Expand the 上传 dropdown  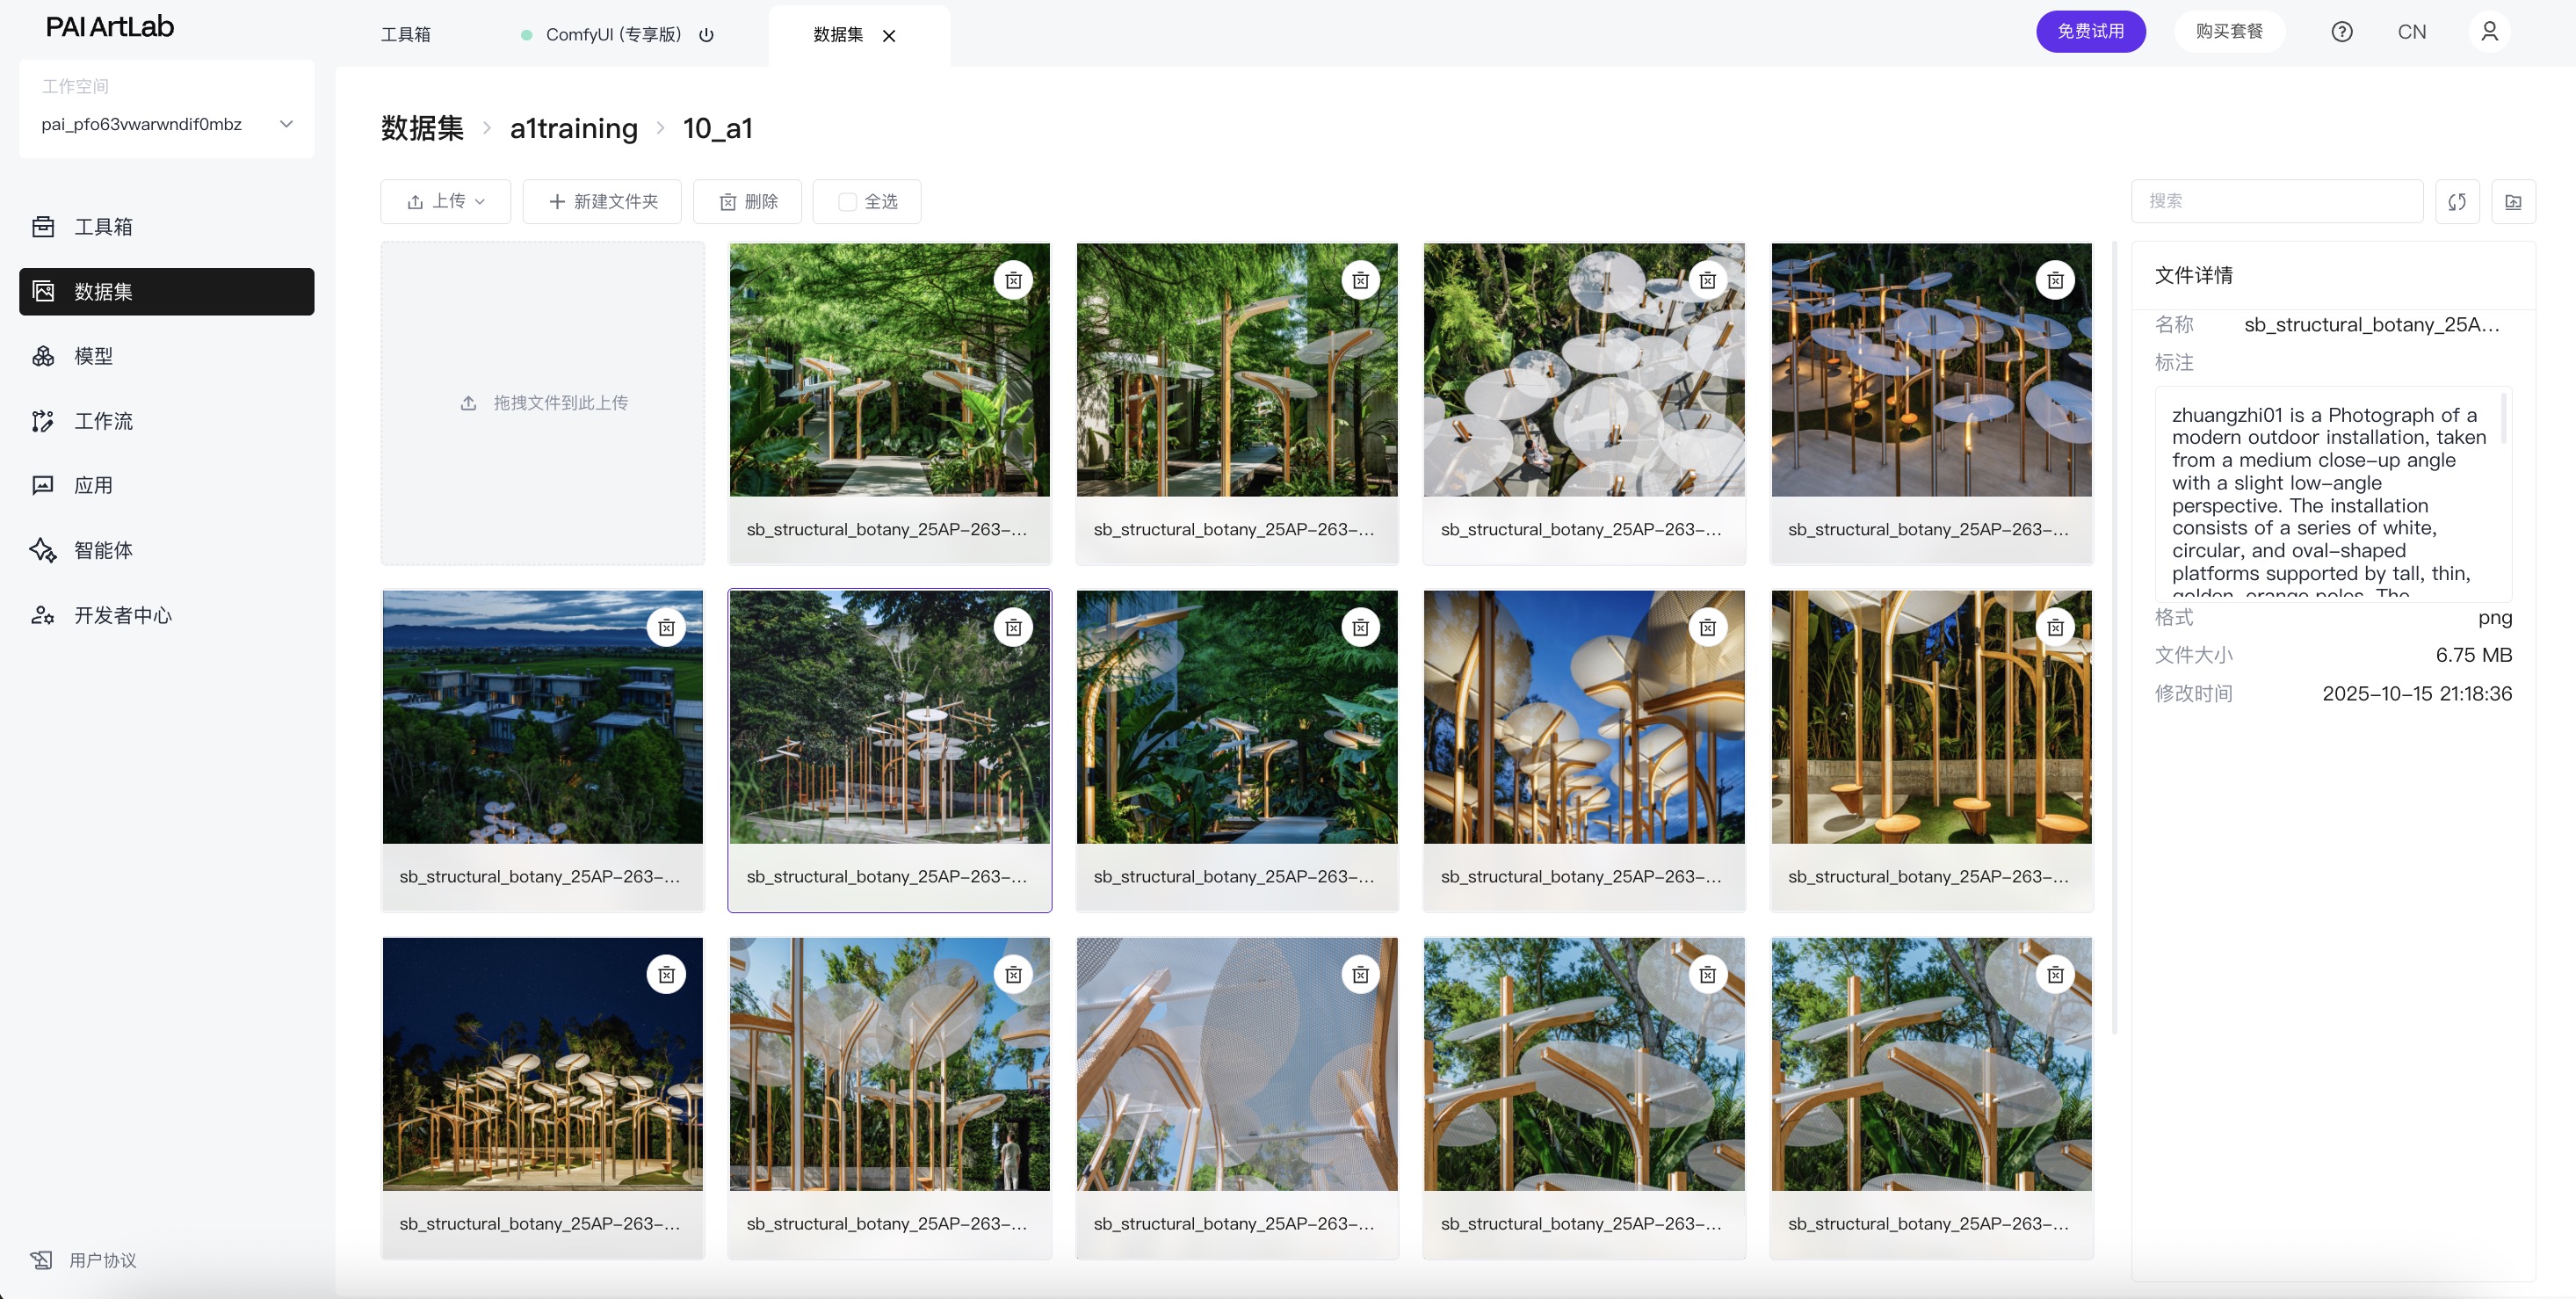(x=446, y=202)
